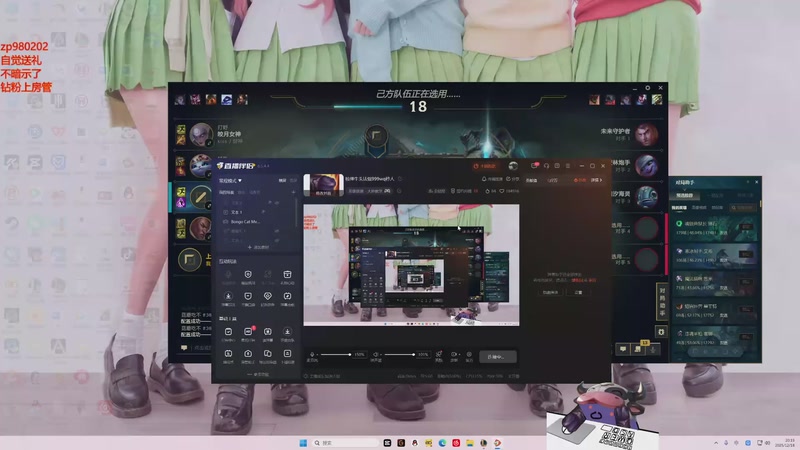The width and height of the screenshot is (800, 450).
Task: Select second recommended champion row
Action: tap(714, 256)
